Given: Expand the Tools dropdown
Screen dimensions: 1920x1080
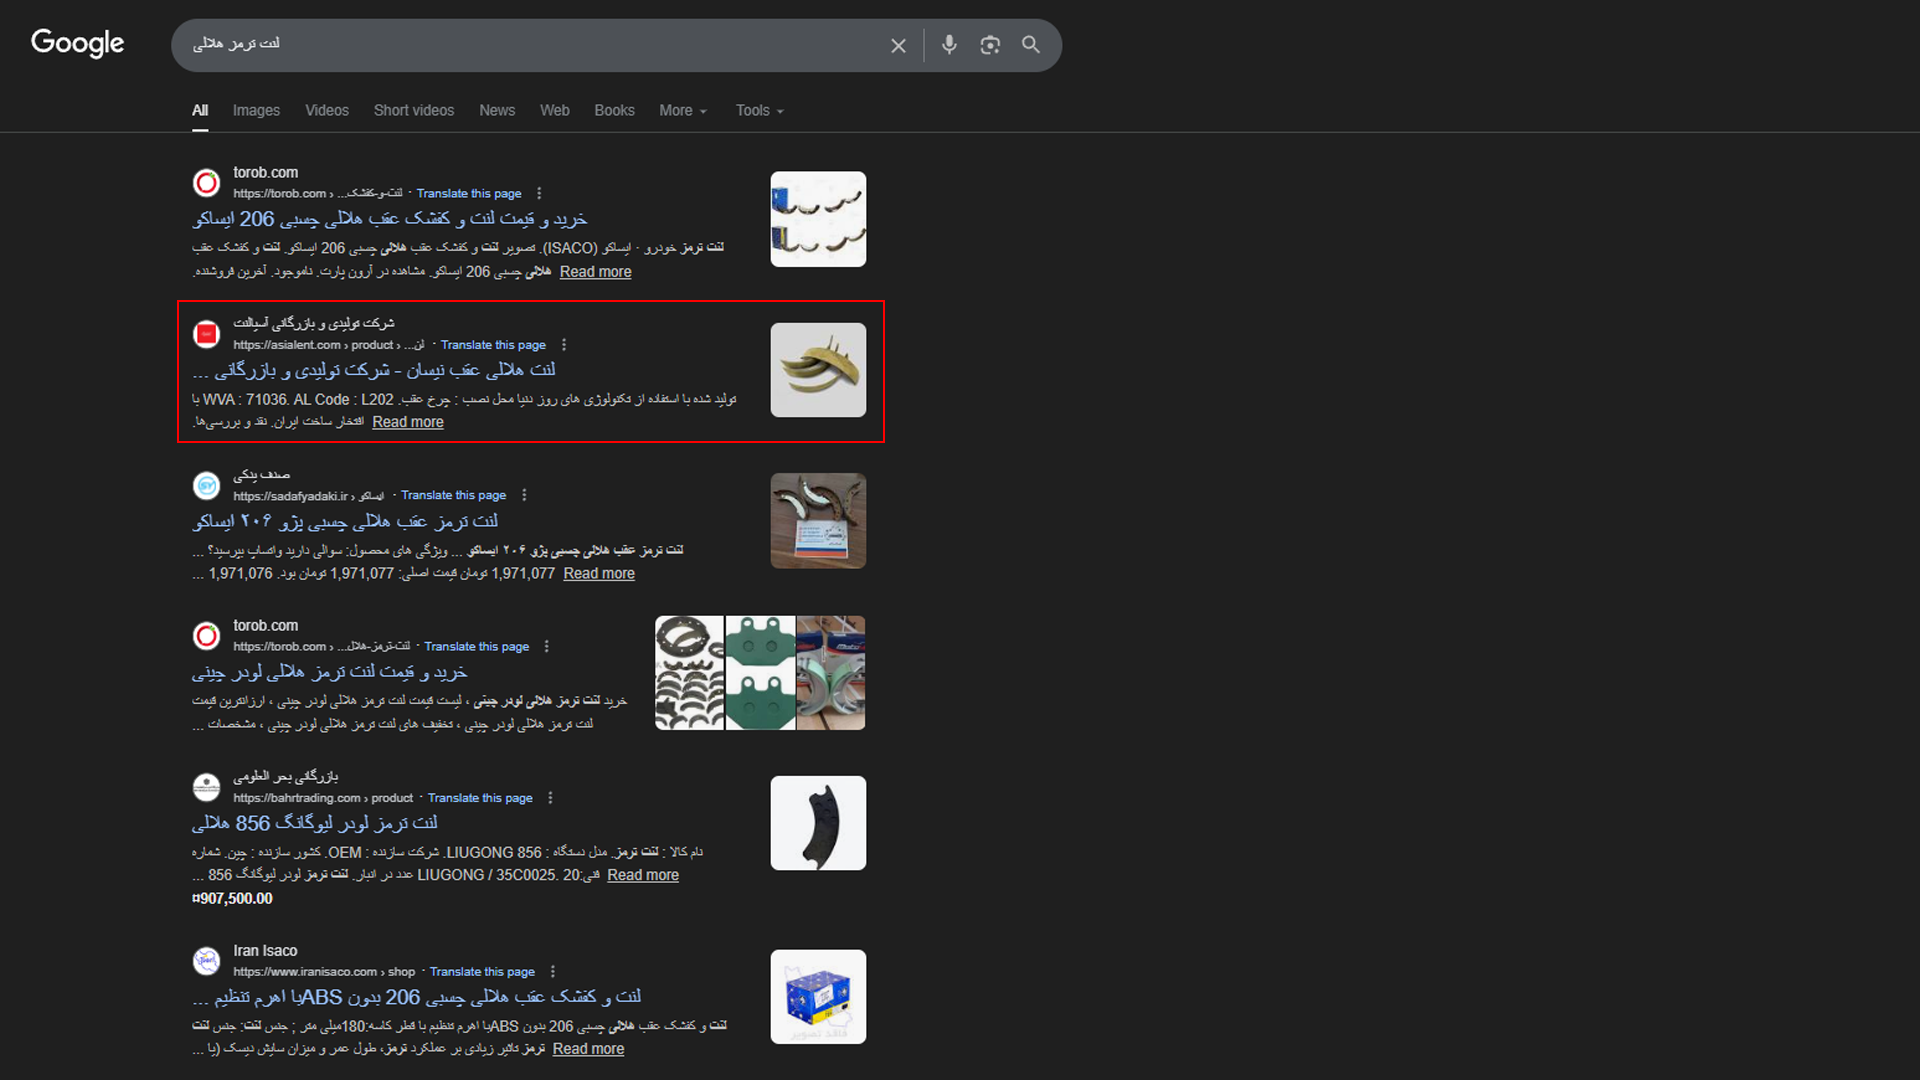Looking at the screenshot, I should [x=760, y=110].
